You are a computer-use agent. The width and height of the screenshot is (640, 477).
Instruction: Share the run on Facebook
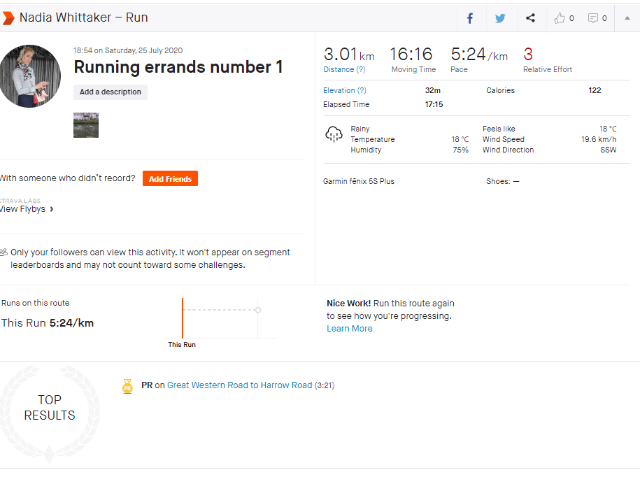470,18
